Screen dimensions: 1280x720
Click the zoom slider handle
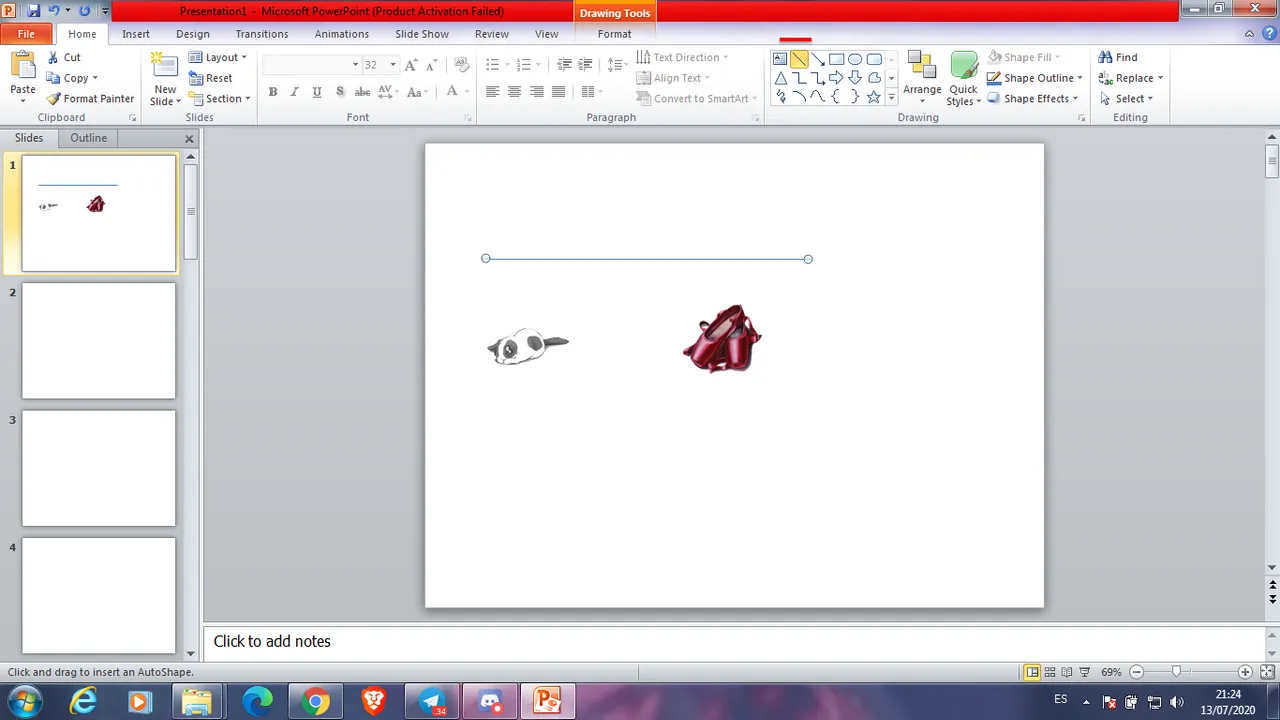[1177, 672]
